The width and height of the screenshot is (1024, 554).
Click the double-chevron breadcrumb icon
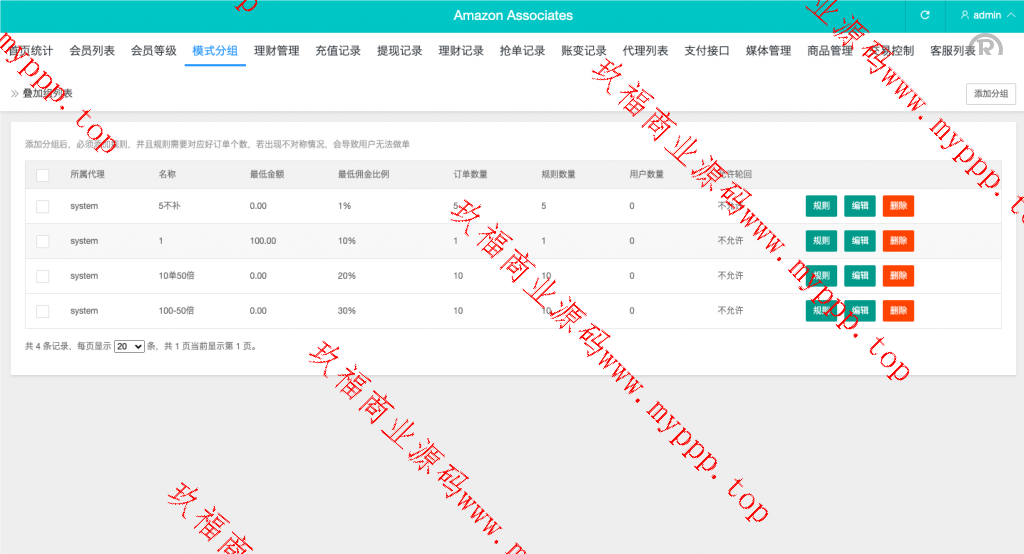[15, 93]
